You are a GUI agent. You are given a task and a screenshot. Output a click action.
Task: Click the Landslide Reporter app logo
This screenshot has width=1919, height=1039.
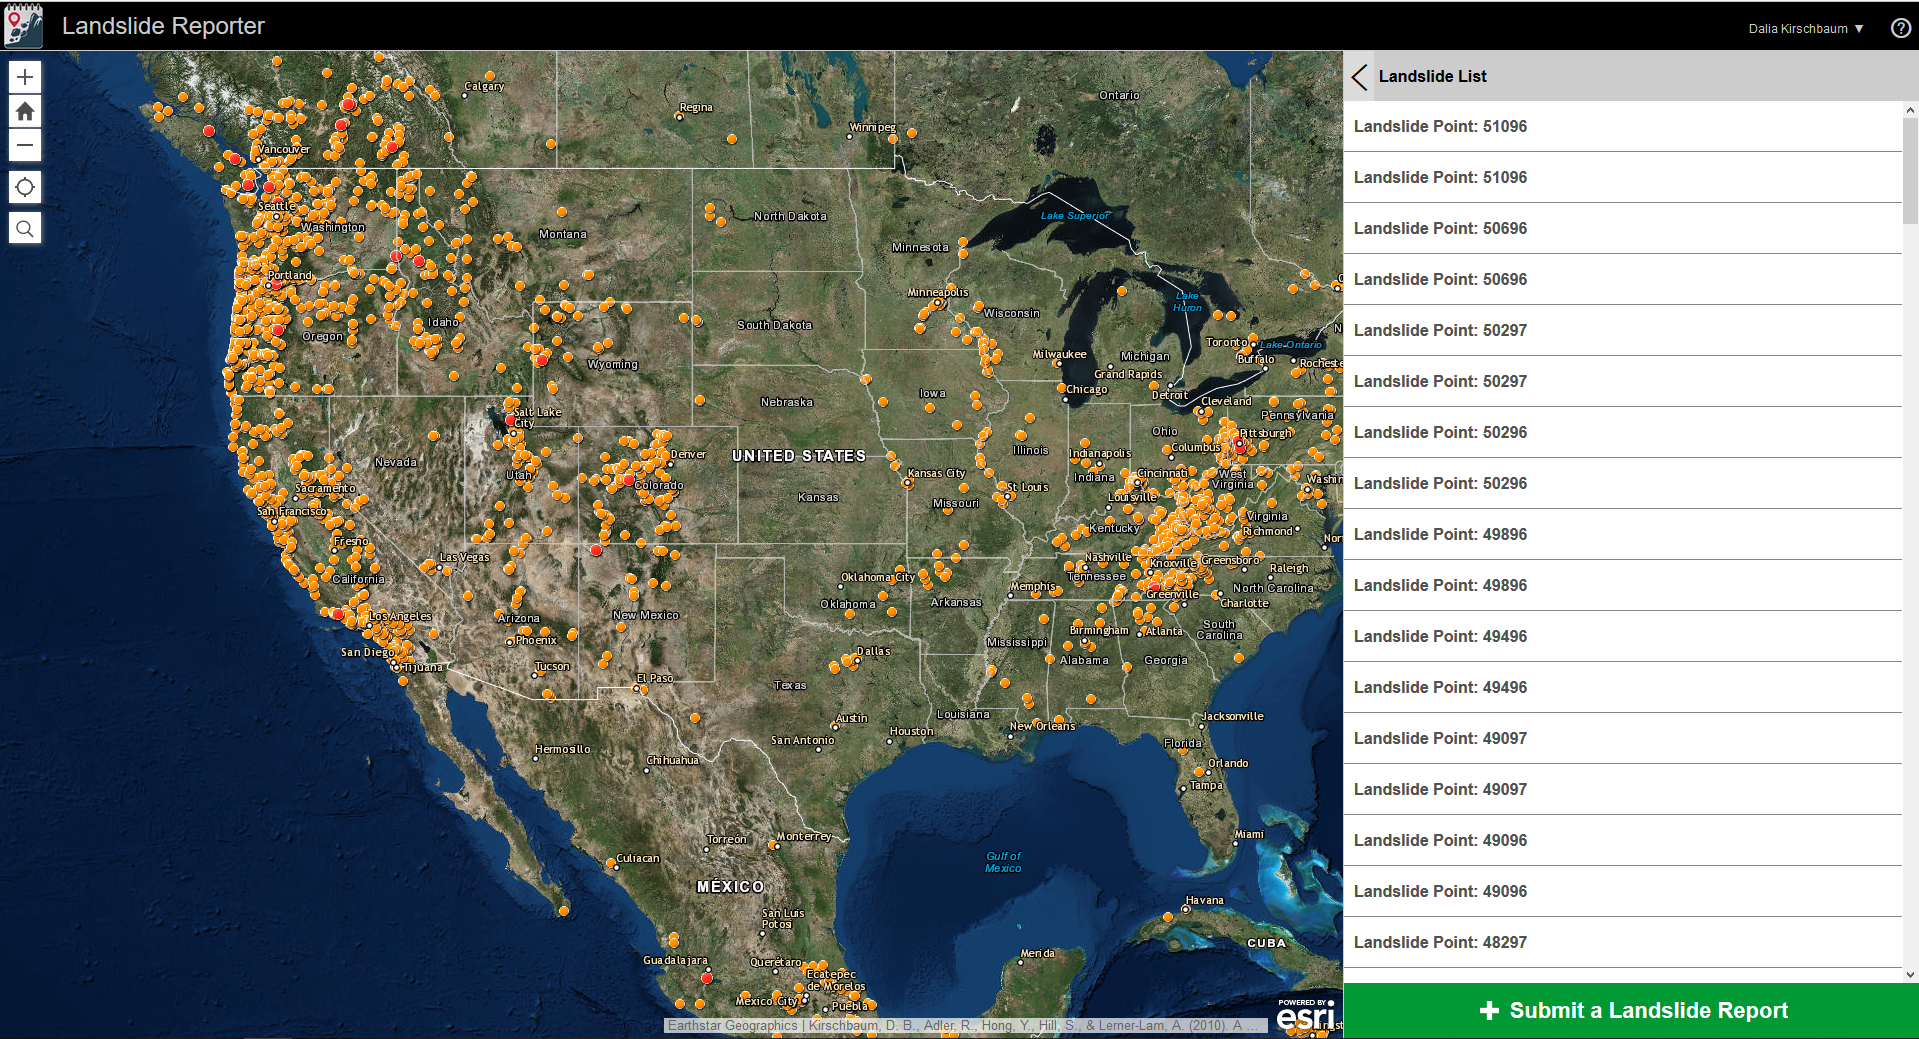point(24,25)
